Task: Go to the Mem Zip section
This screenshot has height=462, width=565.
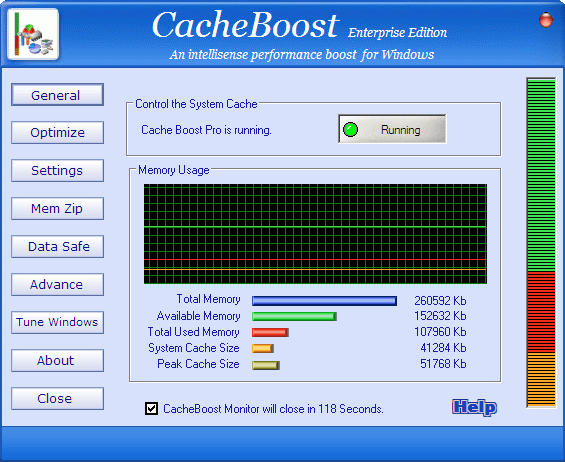Action: 57,208
